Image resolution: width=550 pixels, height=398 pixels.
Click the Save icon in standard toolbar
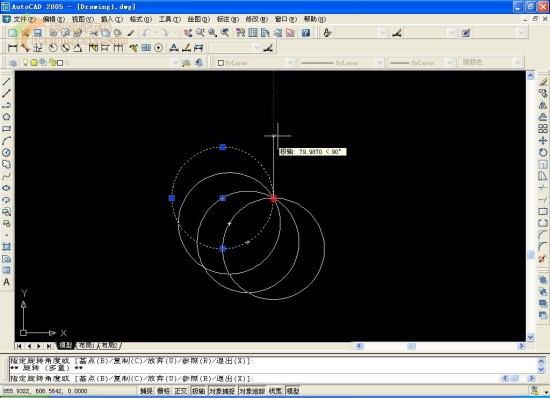pos(38,33)
